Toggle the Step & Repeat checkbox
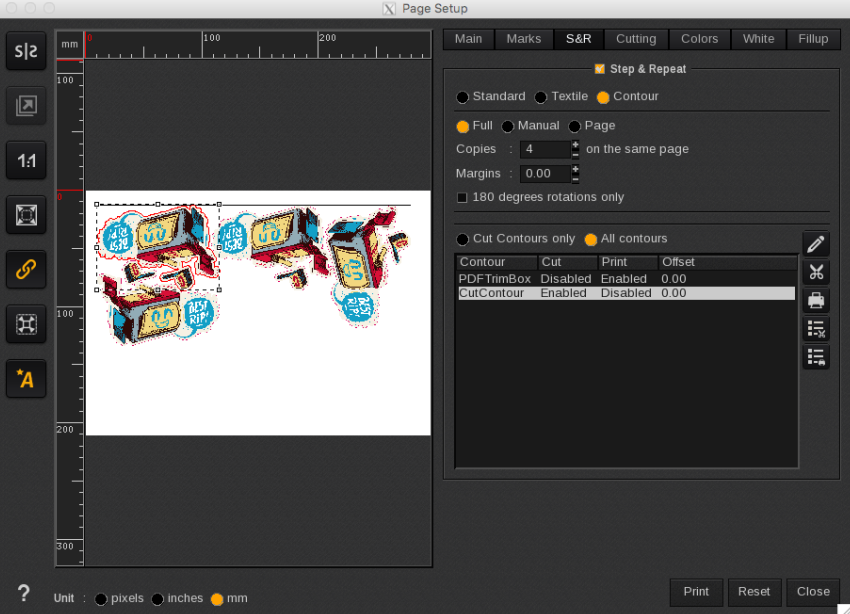 click(599, 69)
